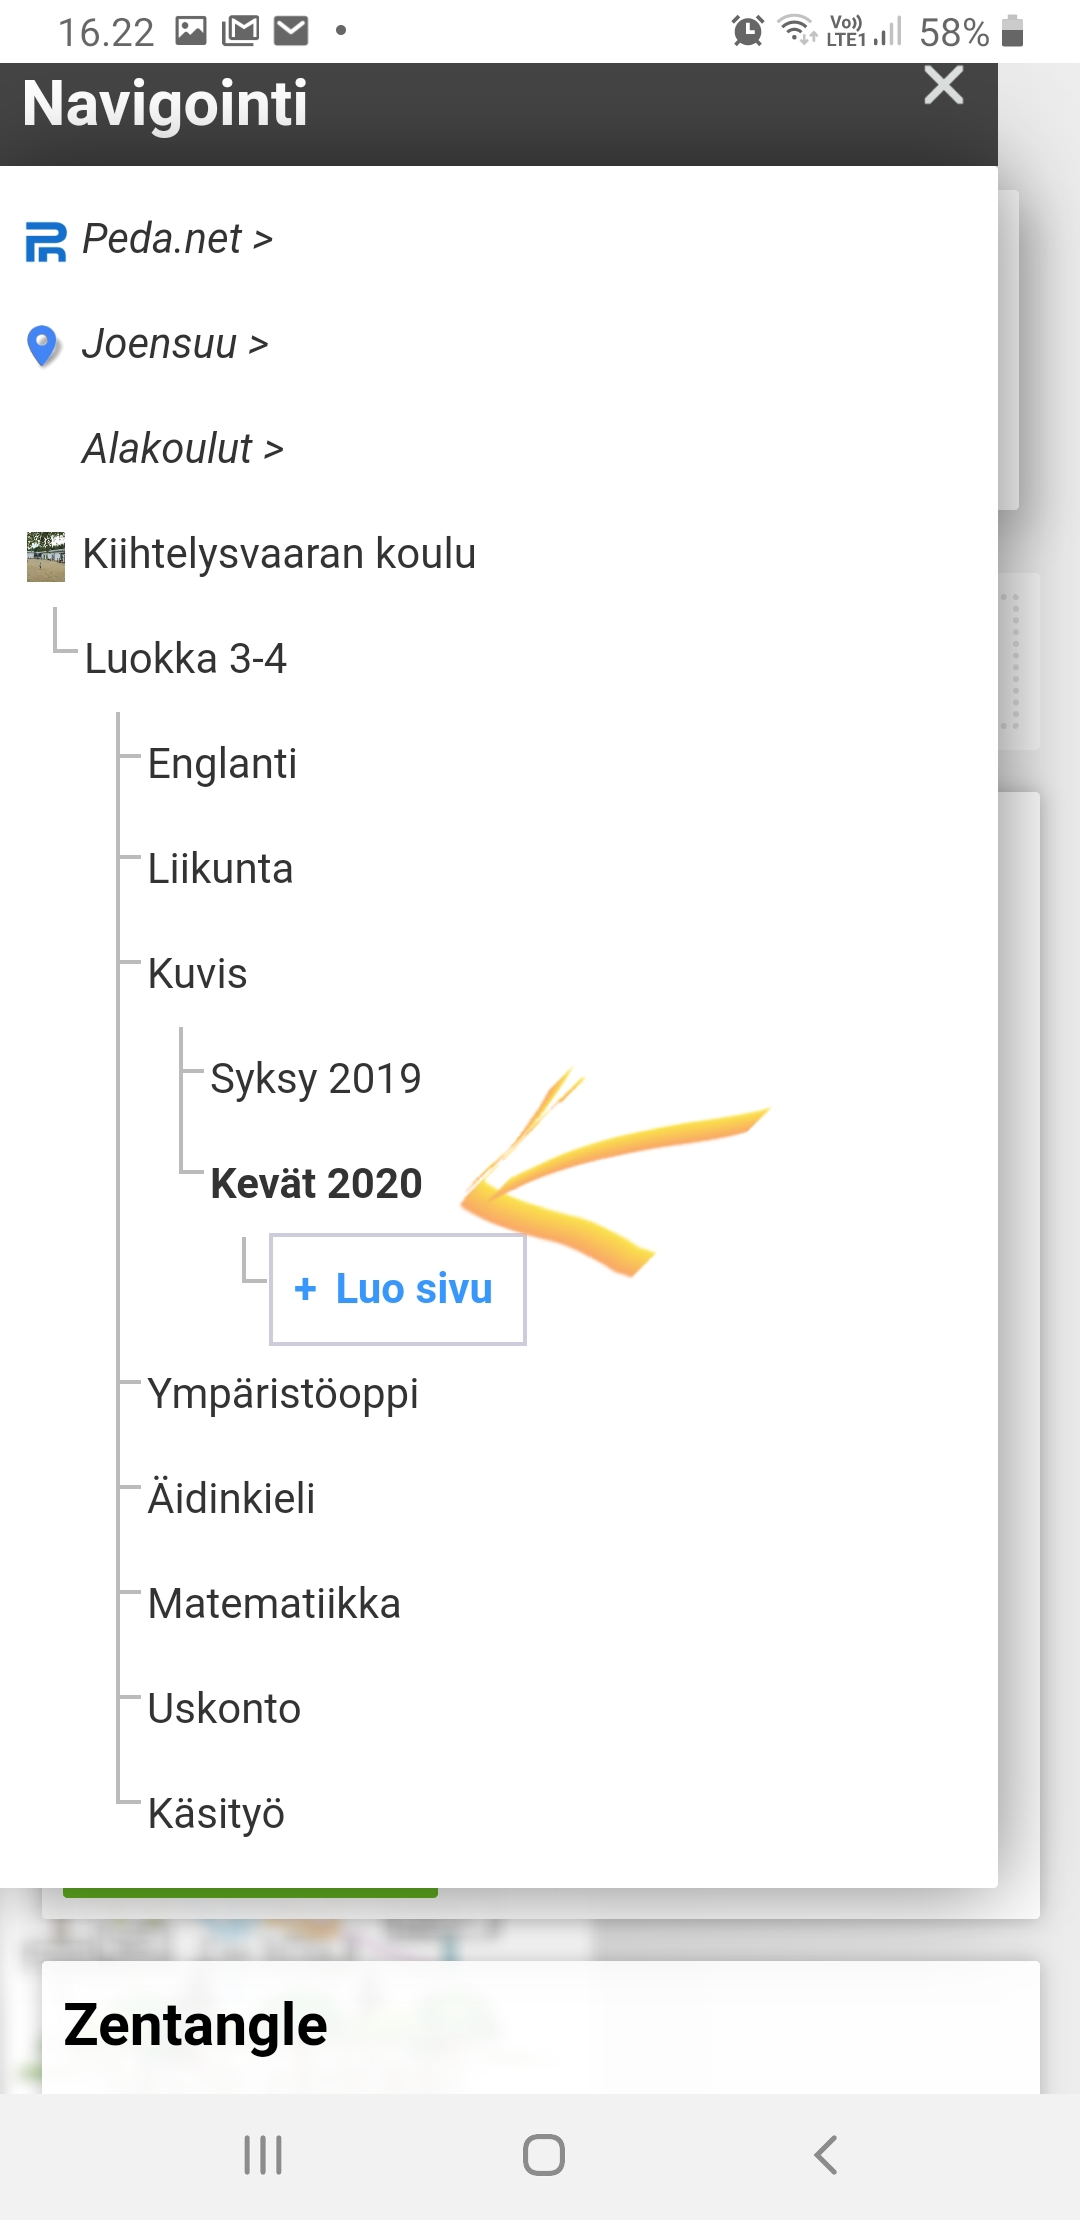Open the Englanti page

pyautogui.click(x=222, y=765)
